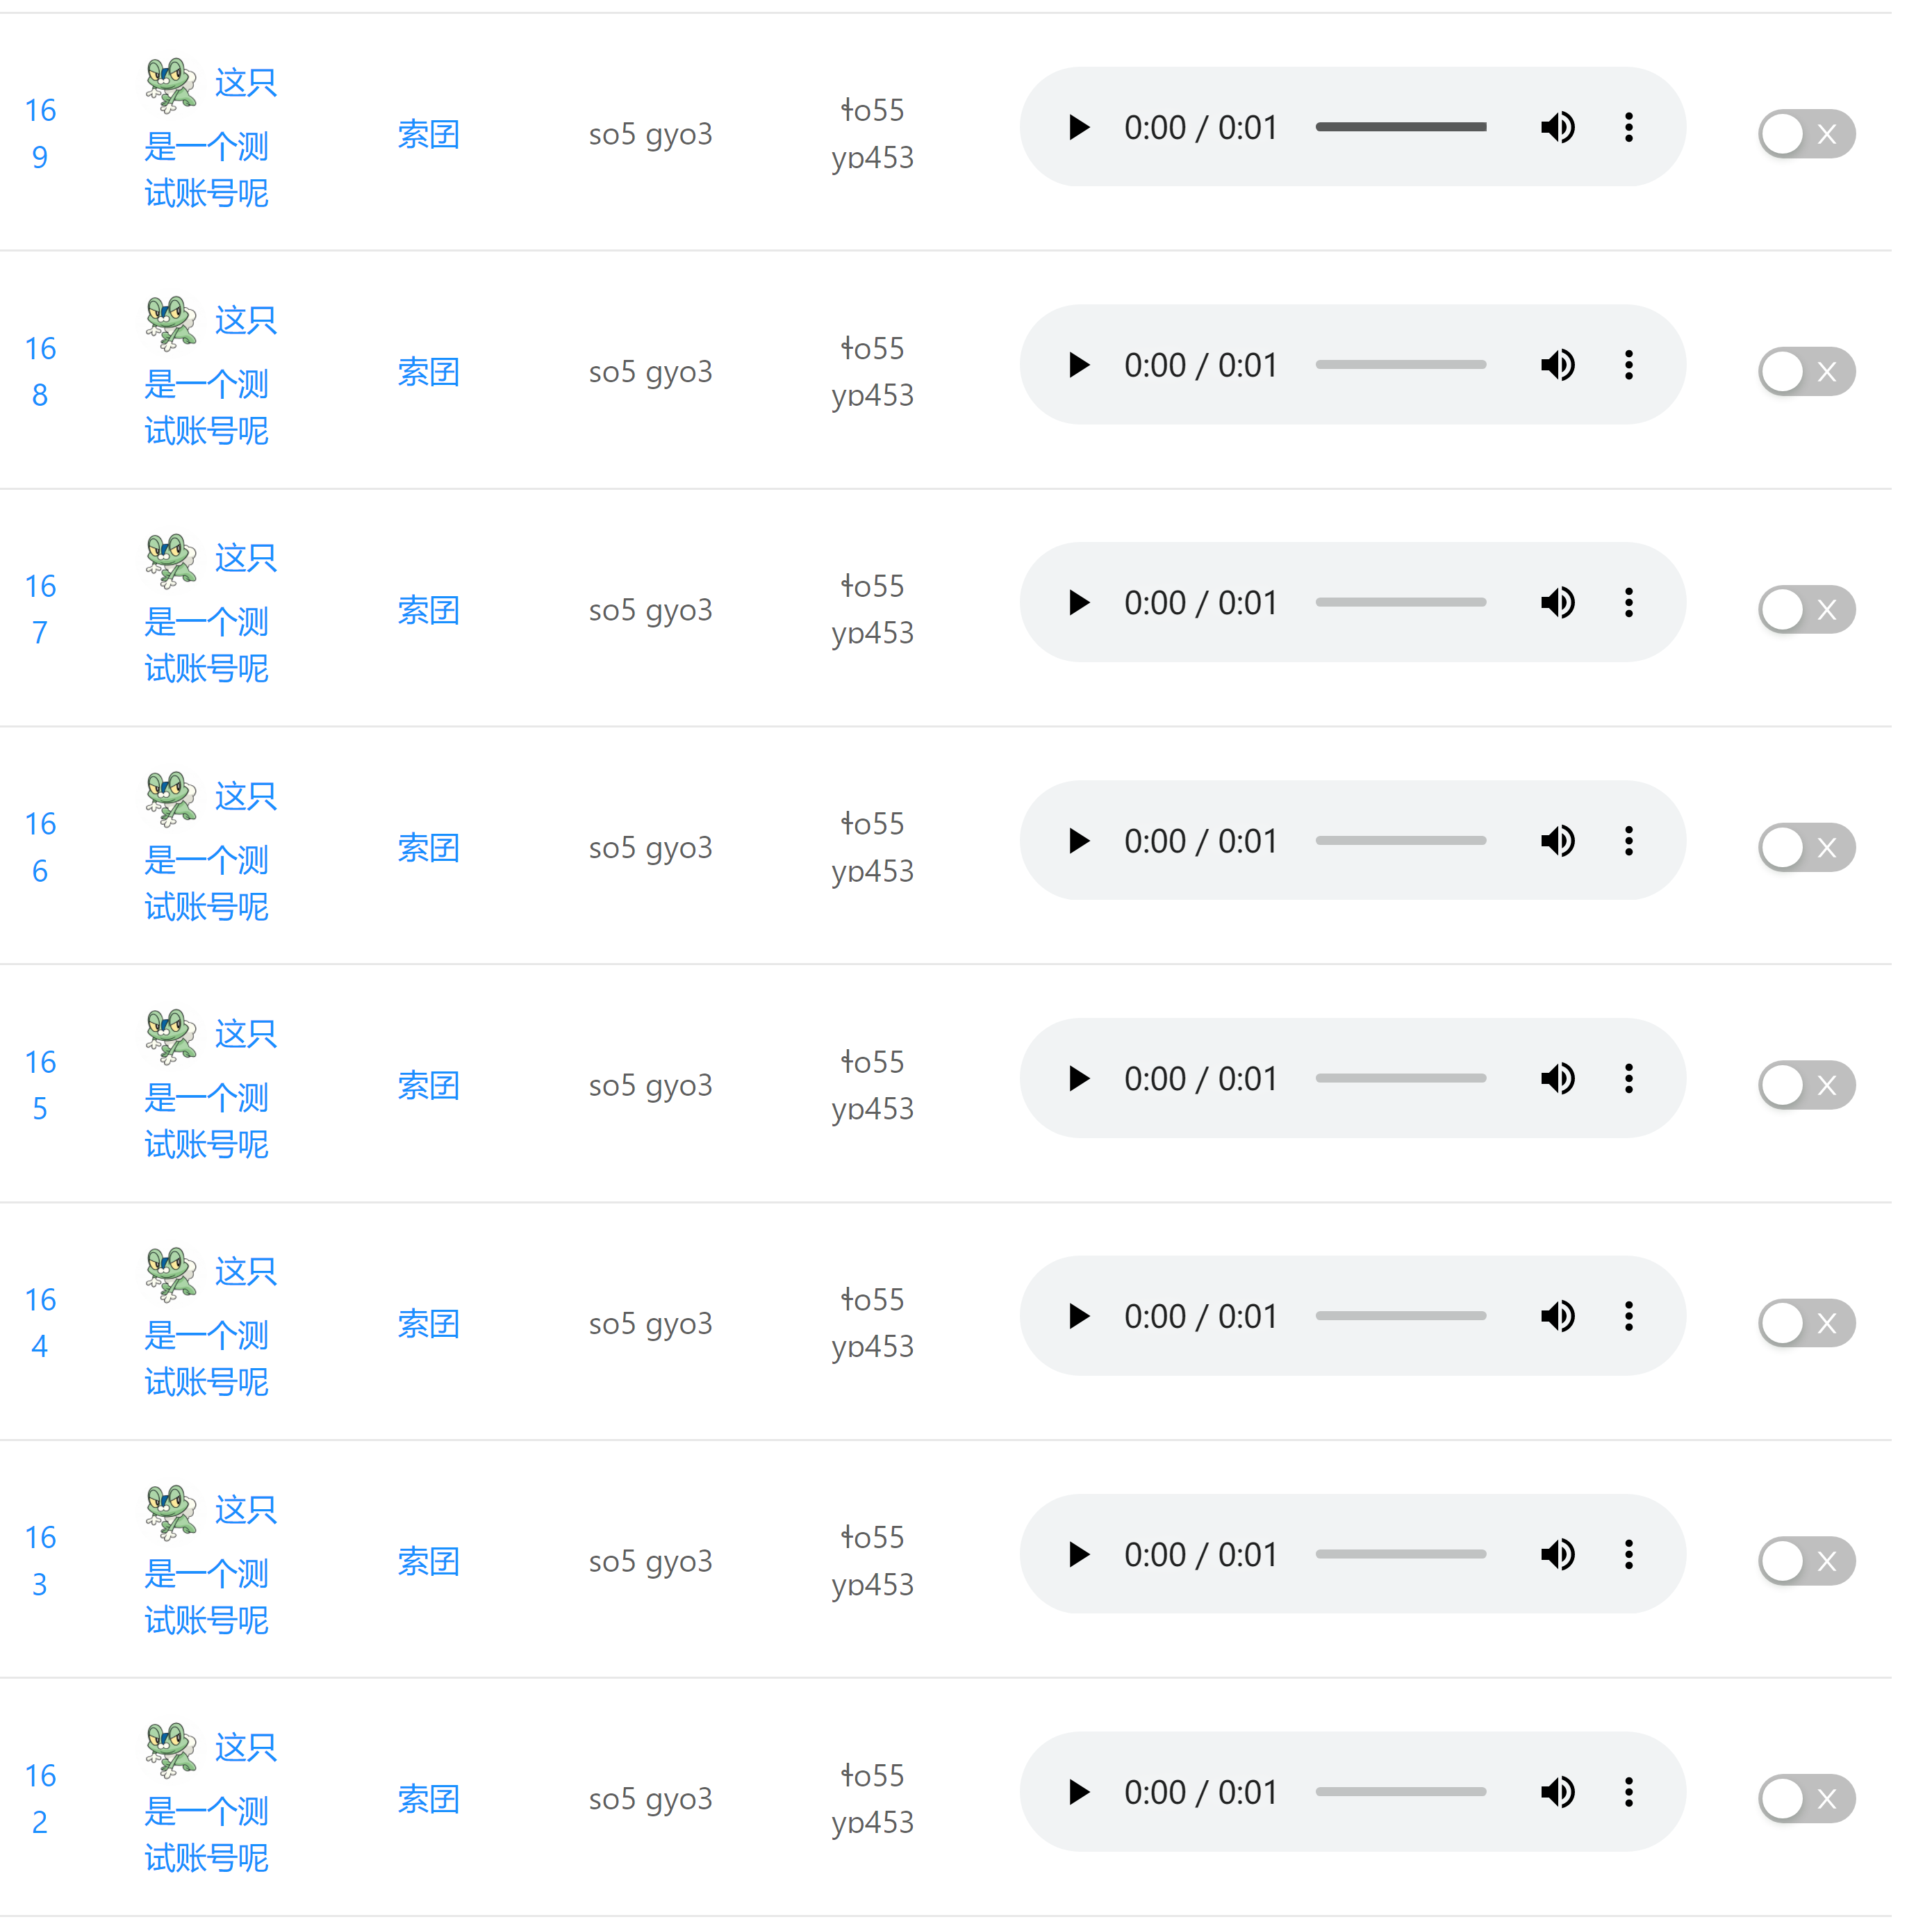The image size is (1932, 1924).
Task: Click the volume icon in row 162
Action: click(1557, 1792)
